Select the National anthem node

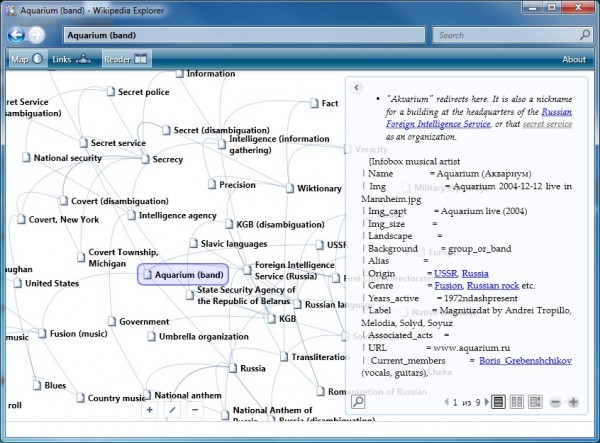(x=182, y=395)
